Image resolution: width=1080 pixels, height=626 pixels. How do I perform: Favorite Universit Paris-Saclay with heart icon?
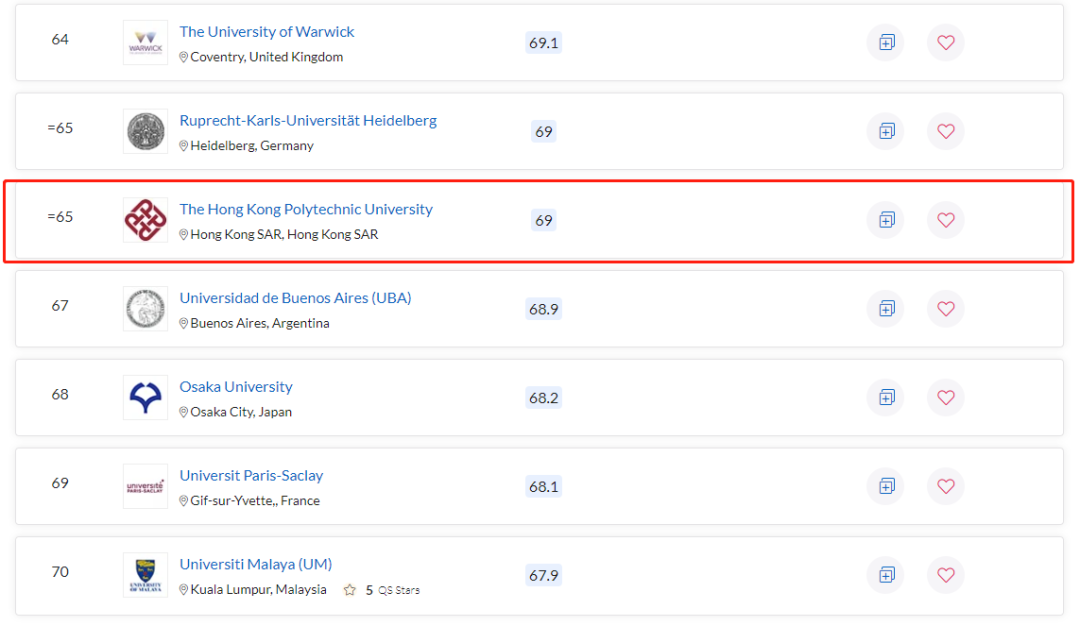tap(946, 487)
